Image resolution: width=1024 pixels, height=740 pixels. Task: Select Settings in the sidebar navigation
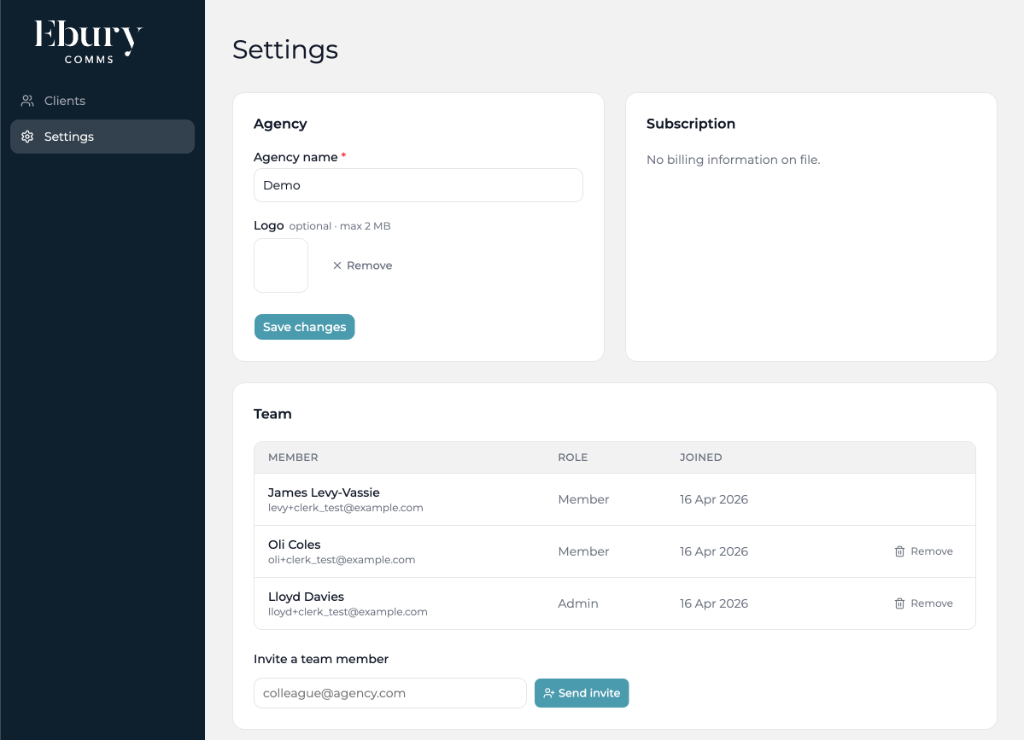coord(103,137)
